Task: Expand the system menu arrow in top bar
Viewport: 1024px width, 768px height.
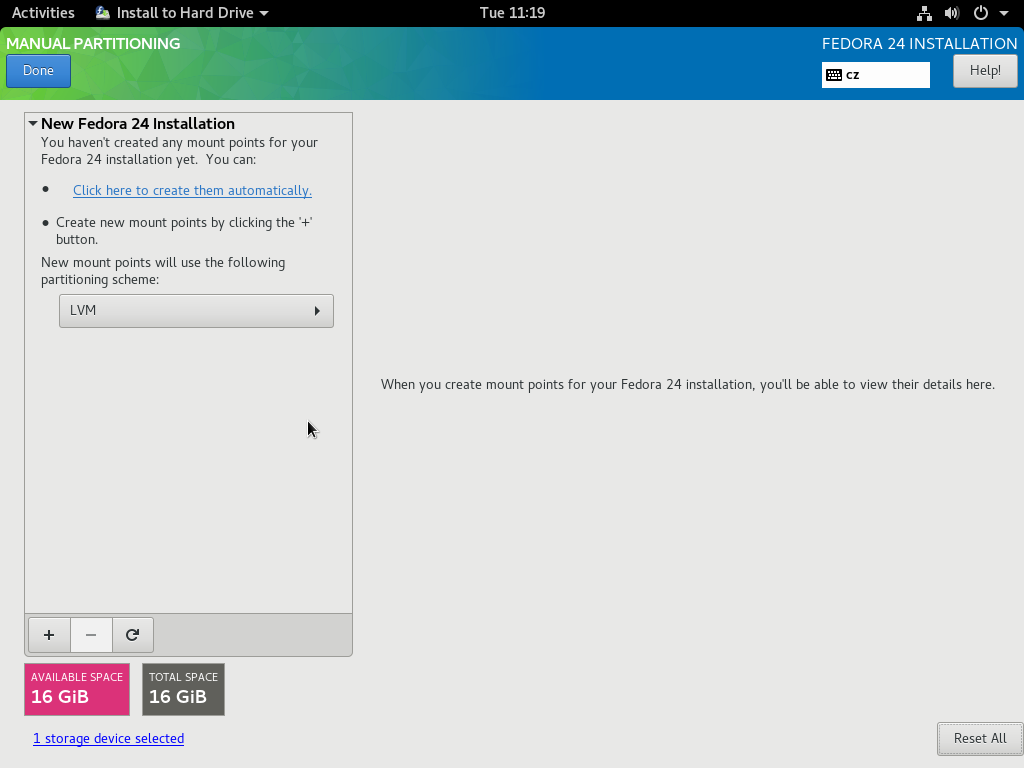Action: tap(1004, 13)
